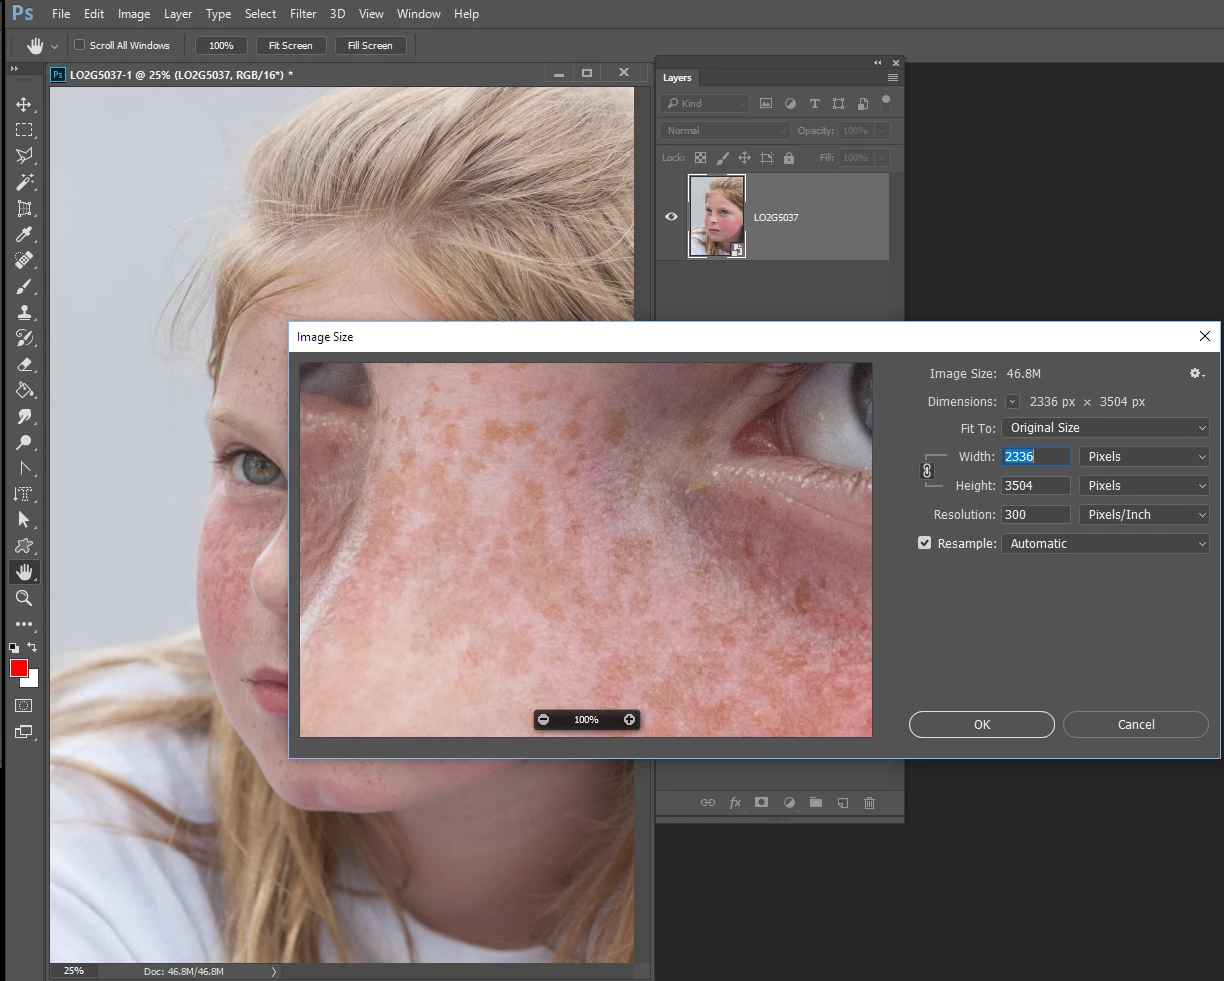Cancel the Image Size dialog
1224x981 pixels.
(x=1135, y=725)
